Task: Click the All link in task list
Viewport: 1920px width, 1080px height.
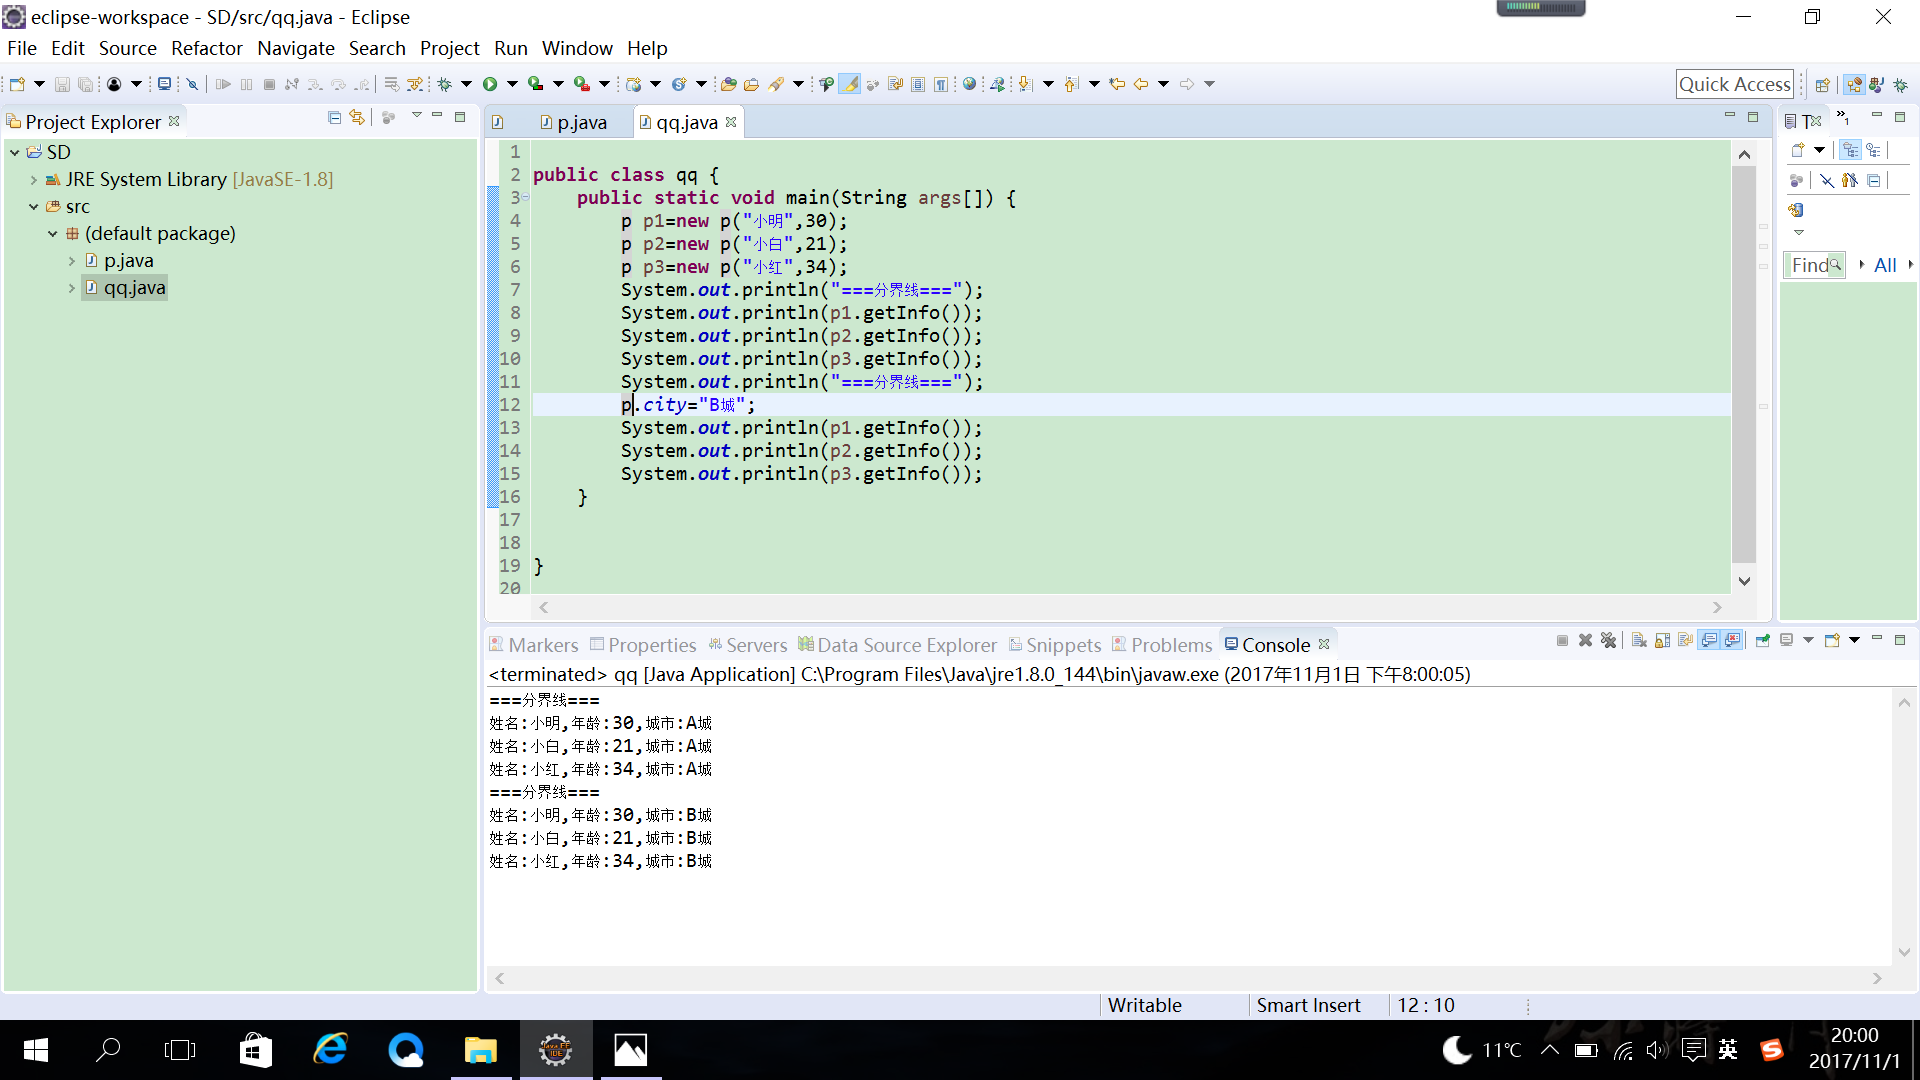Action: coord(1885,265)
